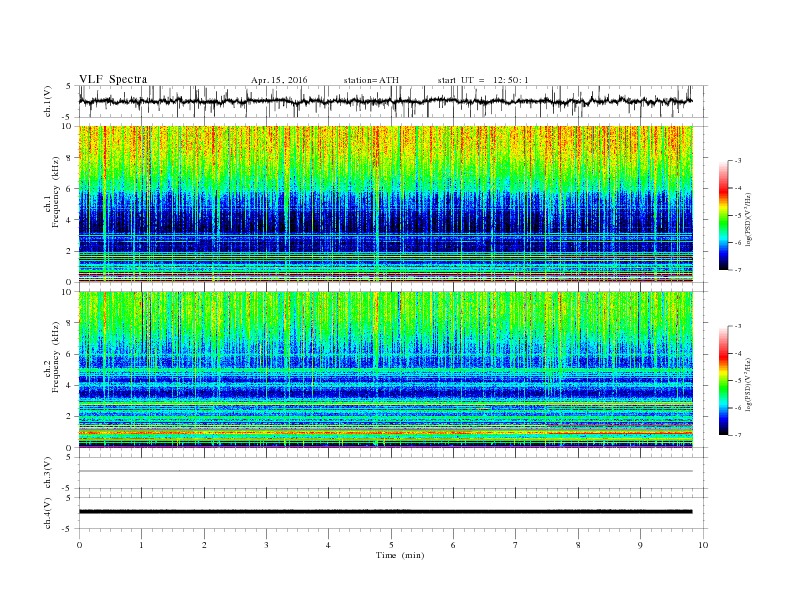
Task: Click the thick ch.4 voltage trace
Action: pyautogui.click(x=386, y=512)
